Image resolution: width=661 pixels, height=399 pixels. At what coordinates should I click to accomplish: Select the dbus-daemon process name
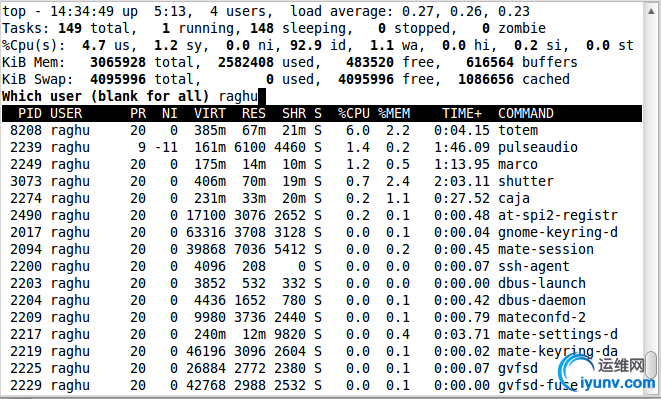coord(542,300)
